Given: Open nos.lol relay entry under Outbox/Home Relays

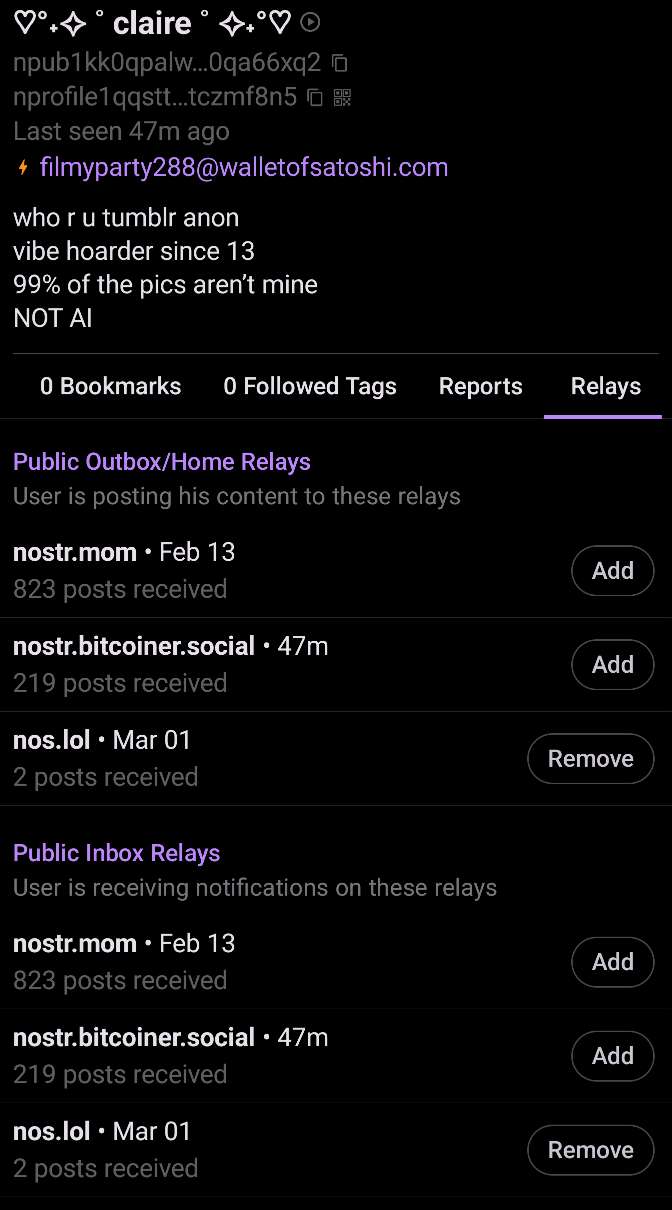Looking at the screenshot, I should tap(52, 740).
